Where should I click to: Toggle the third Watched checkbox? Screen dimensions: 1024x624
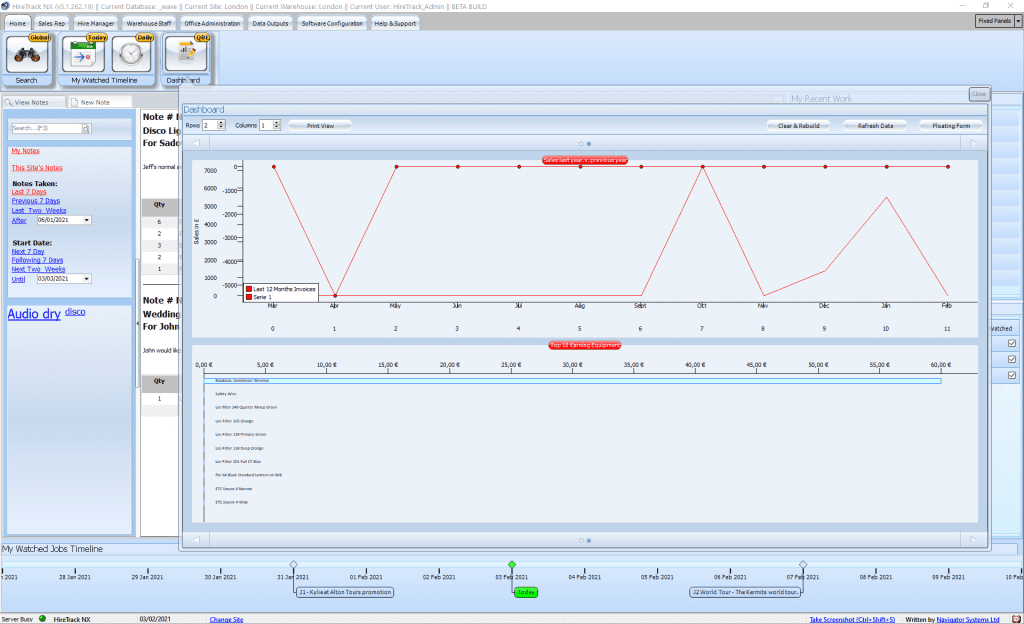tap(1012, 375)
